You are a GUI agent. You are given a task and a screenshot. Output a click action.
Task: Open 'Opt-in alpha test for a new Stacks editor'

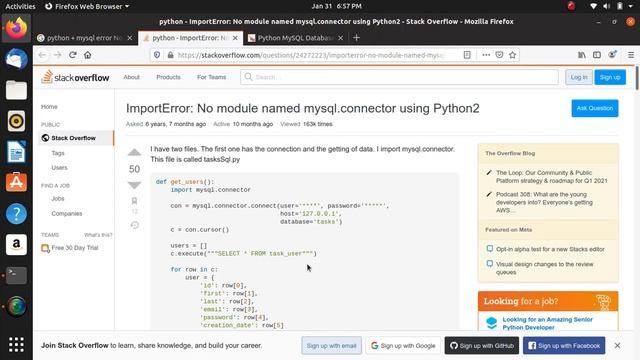[x=550, y=249]
